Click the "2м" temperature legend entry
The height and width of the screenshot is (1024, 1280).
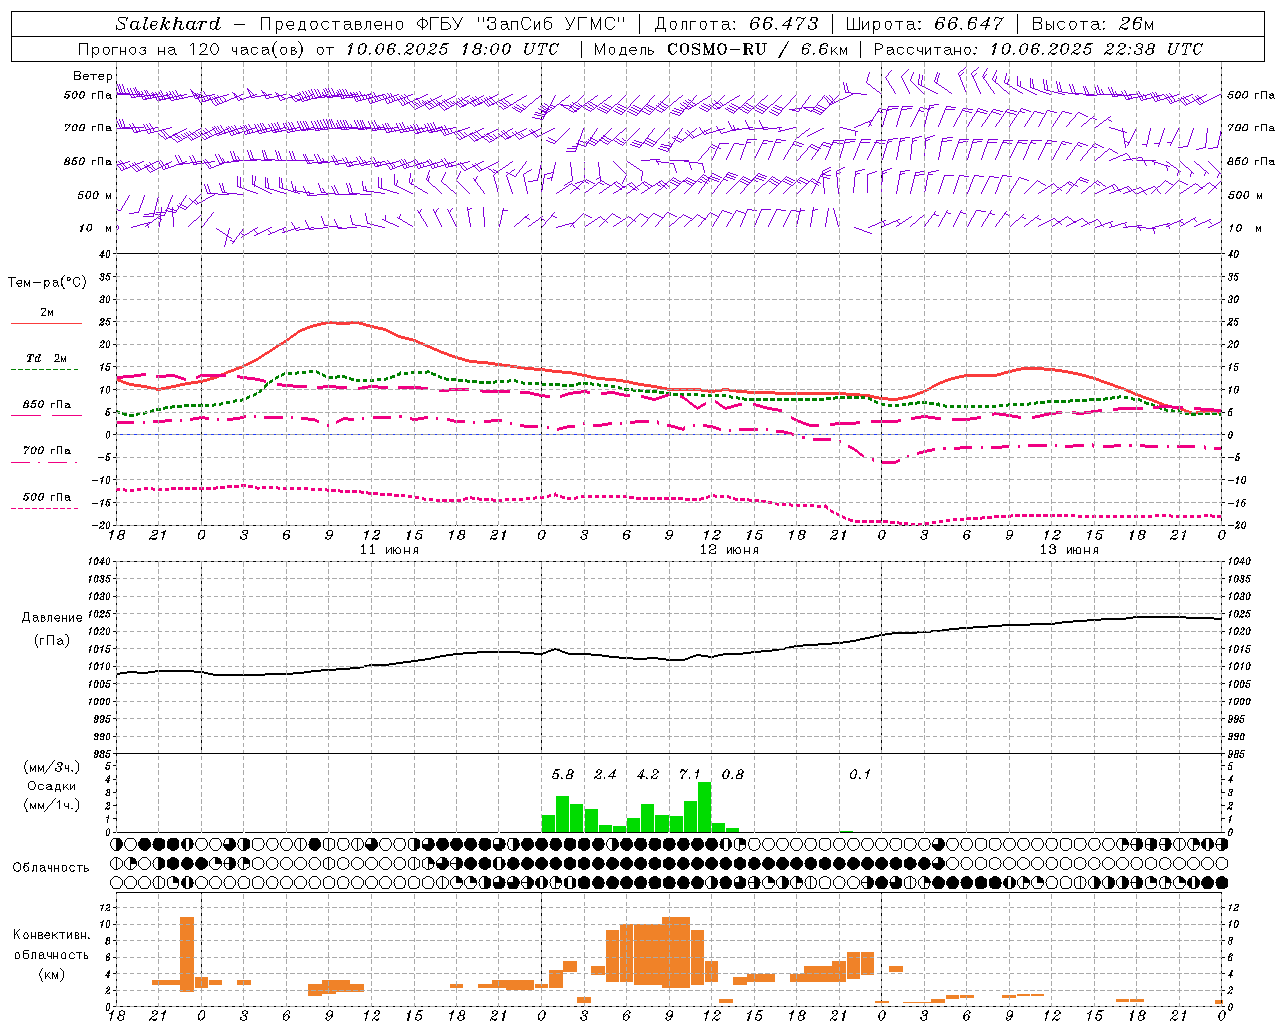47,312
